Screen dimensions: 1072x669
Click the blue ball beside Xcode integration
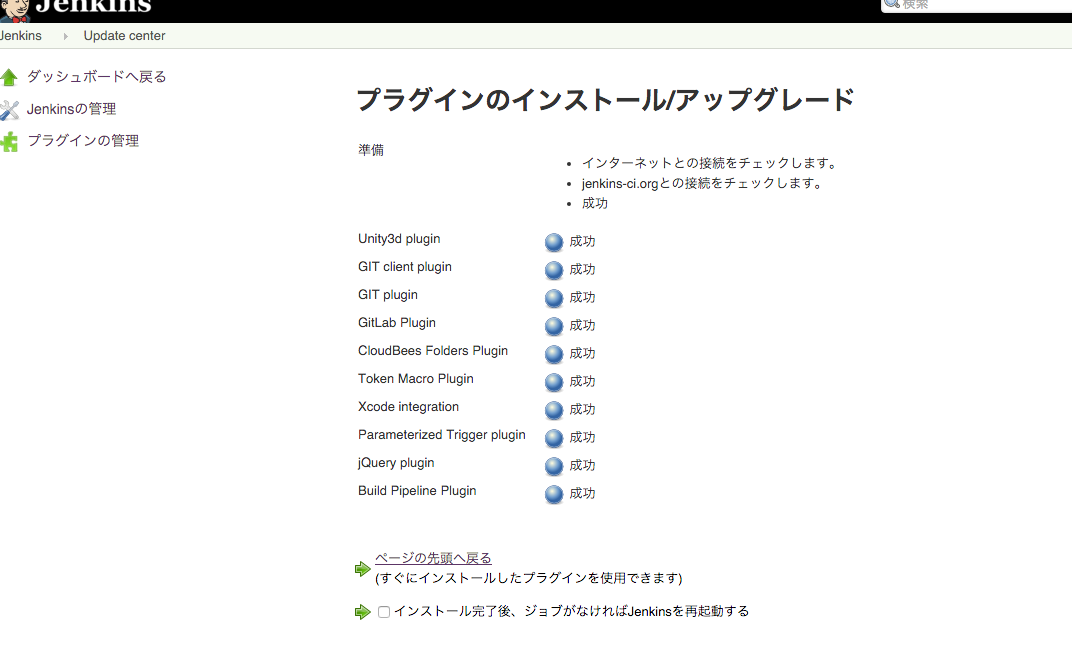[554, 410]
